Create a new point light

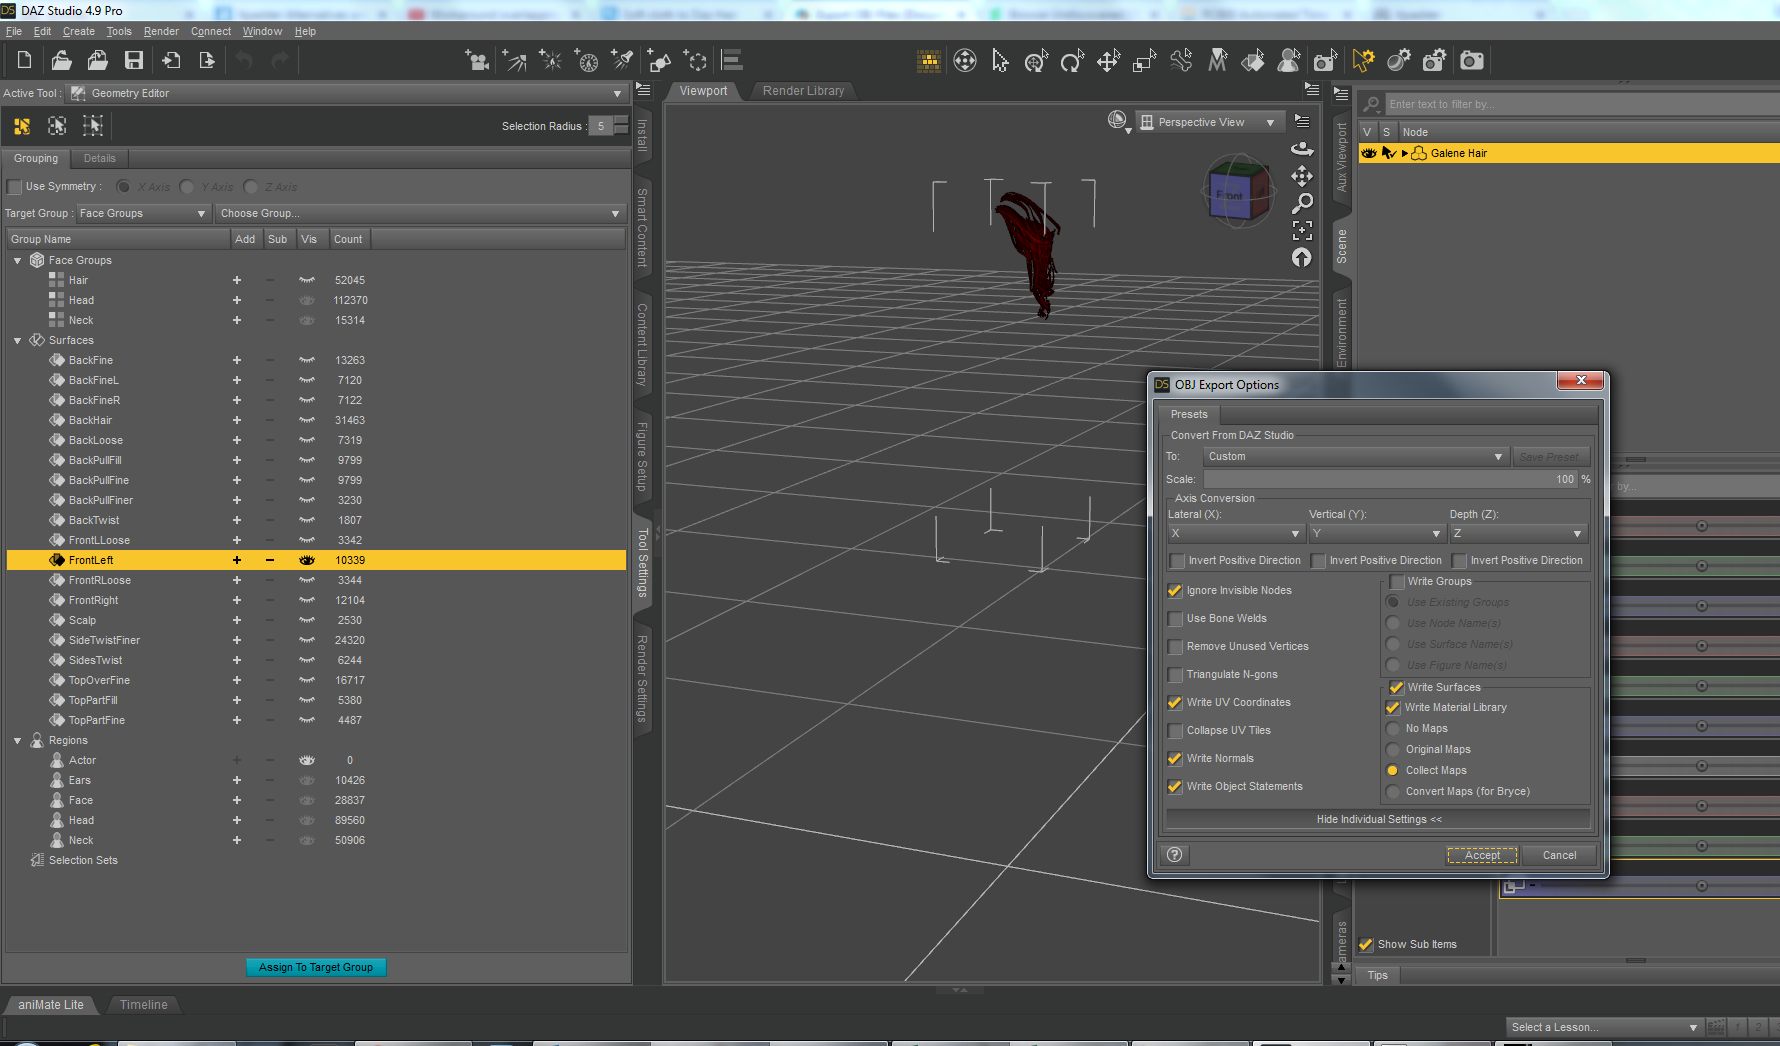click(x=550, y=61)
